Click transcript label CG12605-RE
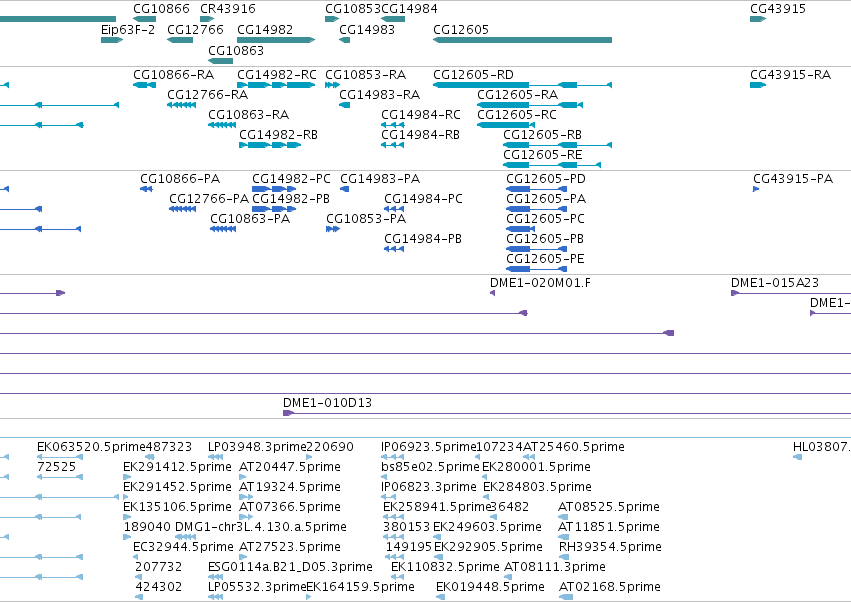Screen dimensions: 851x602 pos(543,155)
